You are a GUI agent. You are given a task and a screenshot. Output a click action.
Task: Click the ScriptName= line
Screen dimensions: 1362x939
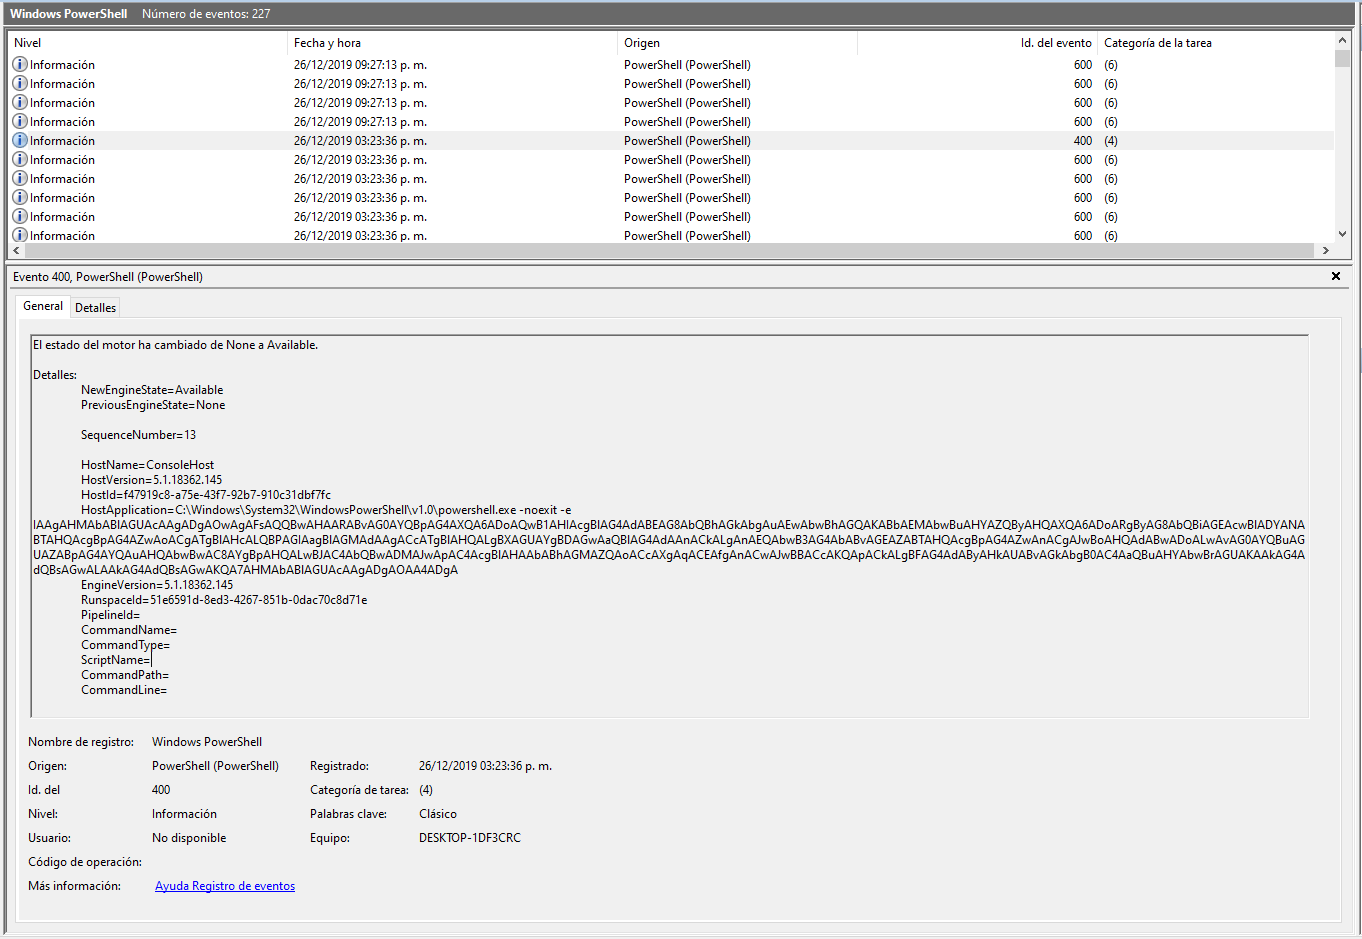pos(116,660)
